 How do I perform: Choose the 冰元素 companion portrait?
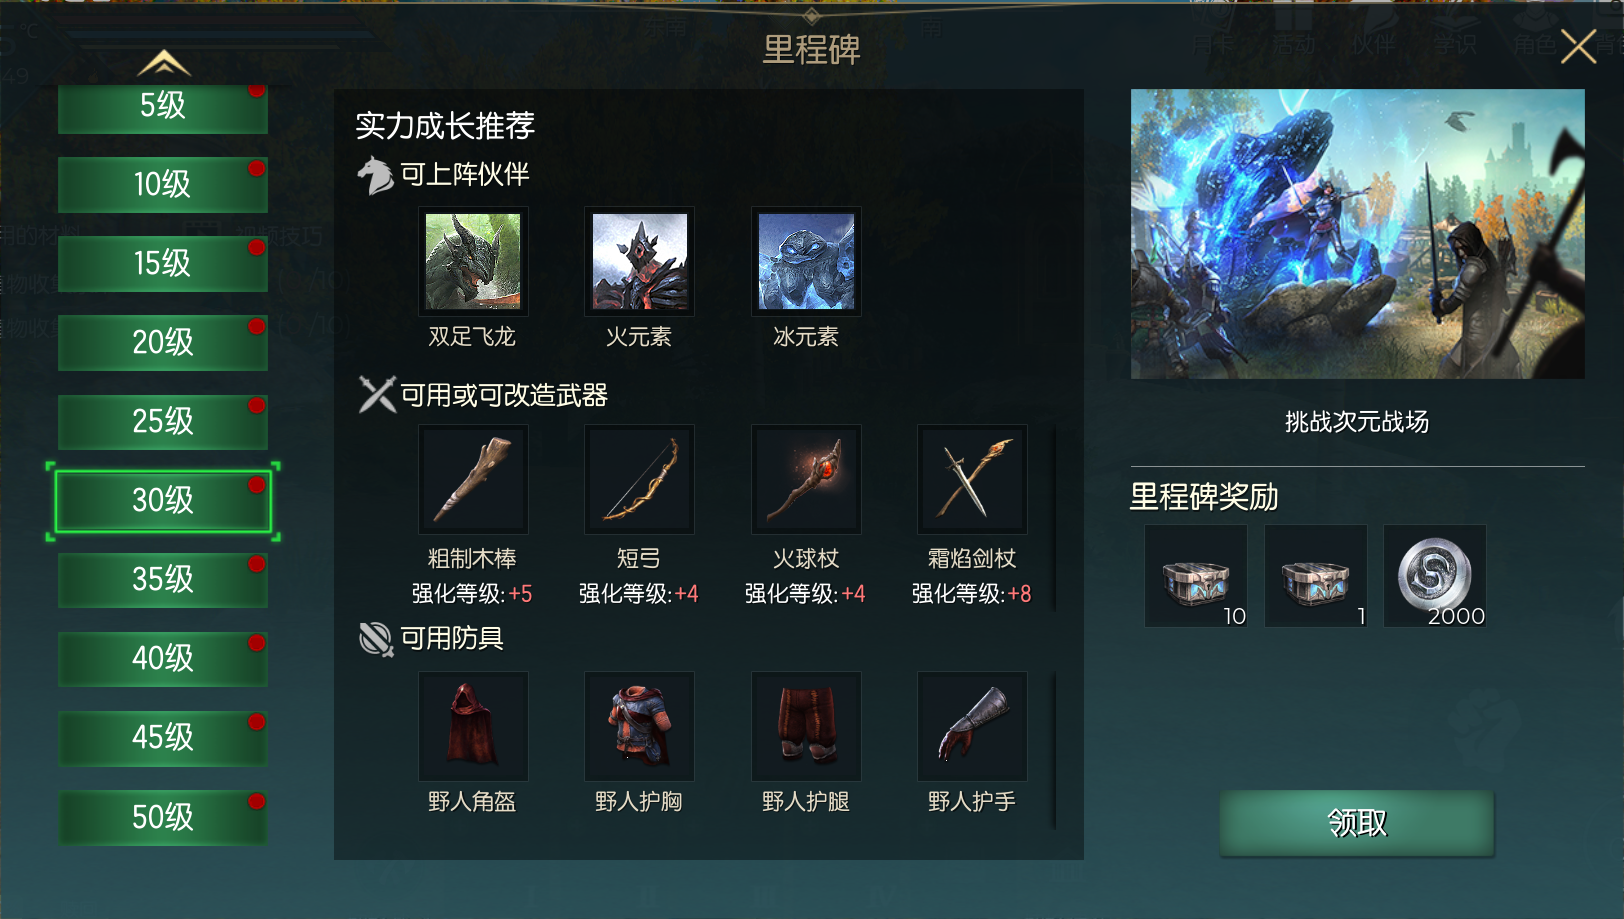pos(806,261)
